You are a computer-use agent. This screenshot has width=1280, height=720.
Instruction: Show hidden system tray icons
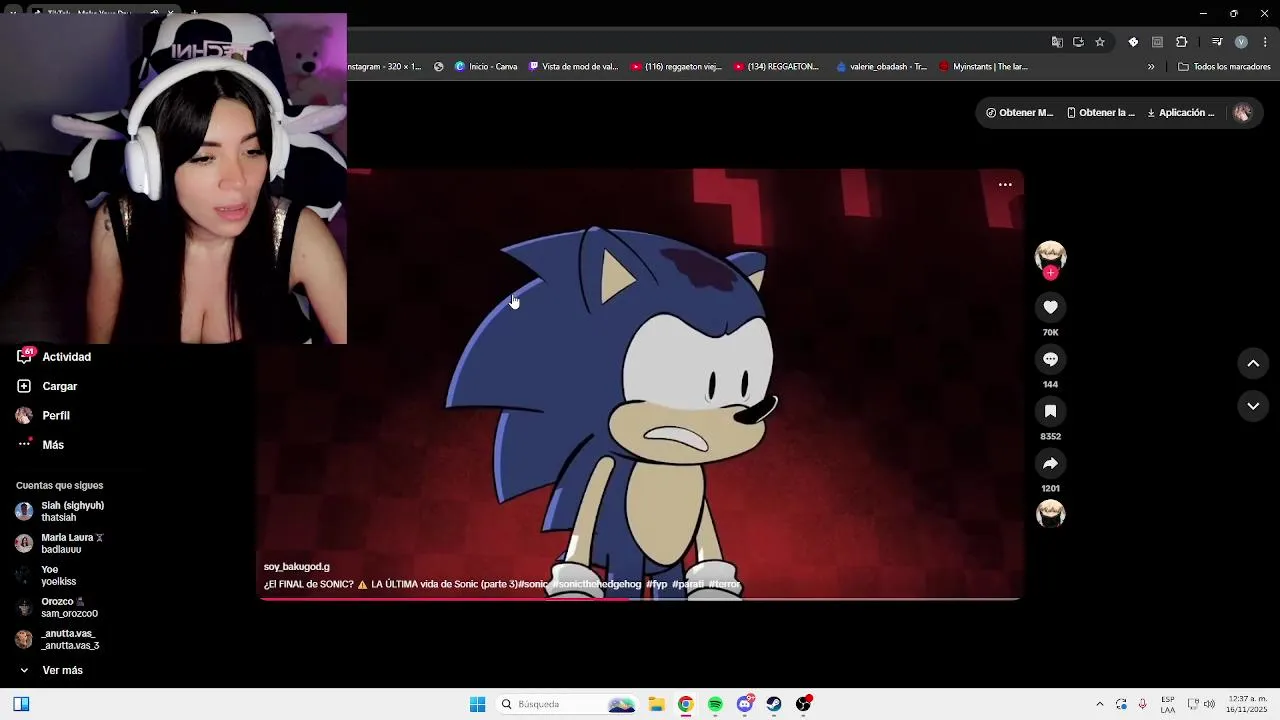pyautogui.click(x=1099, y=704)
